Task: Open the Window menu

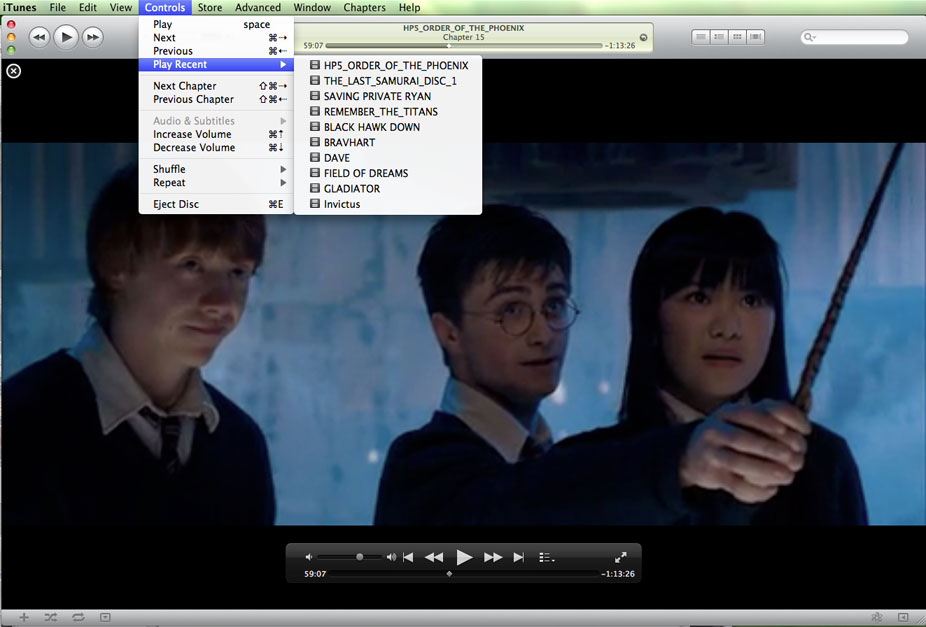Action: 312,8
